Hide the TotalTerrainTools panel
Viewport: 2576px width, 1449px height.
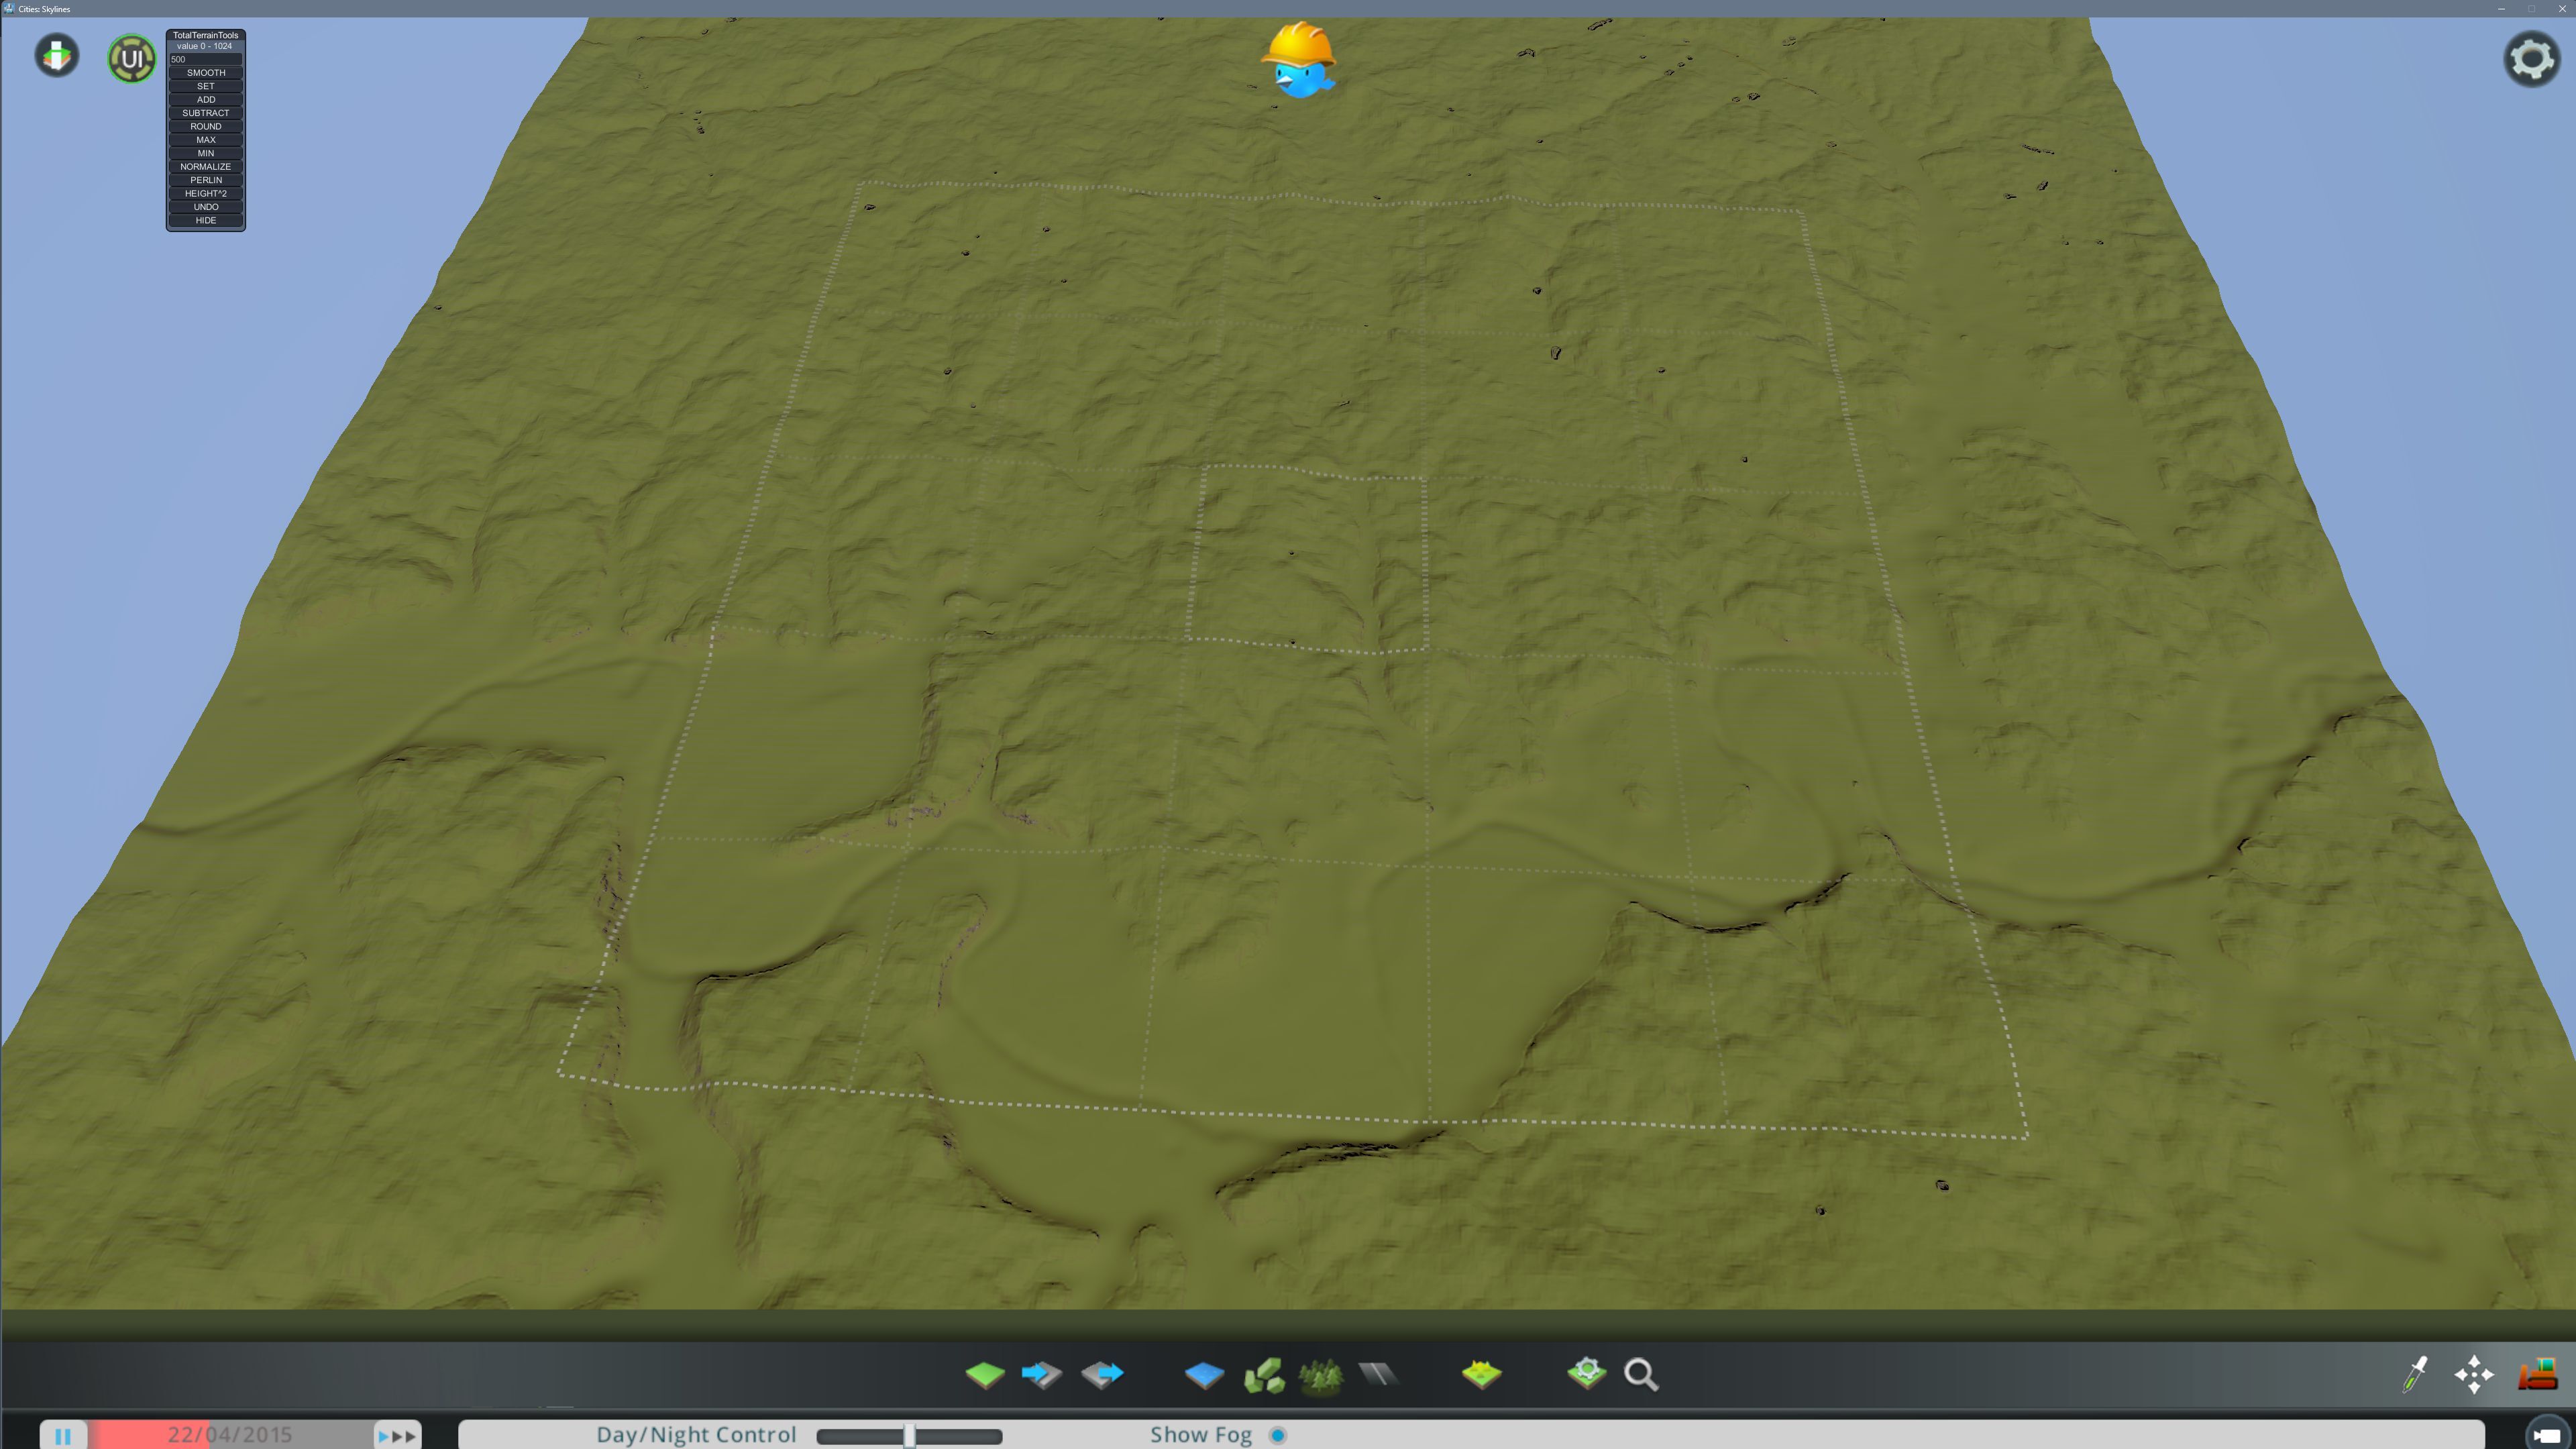[x=205, y=220]
